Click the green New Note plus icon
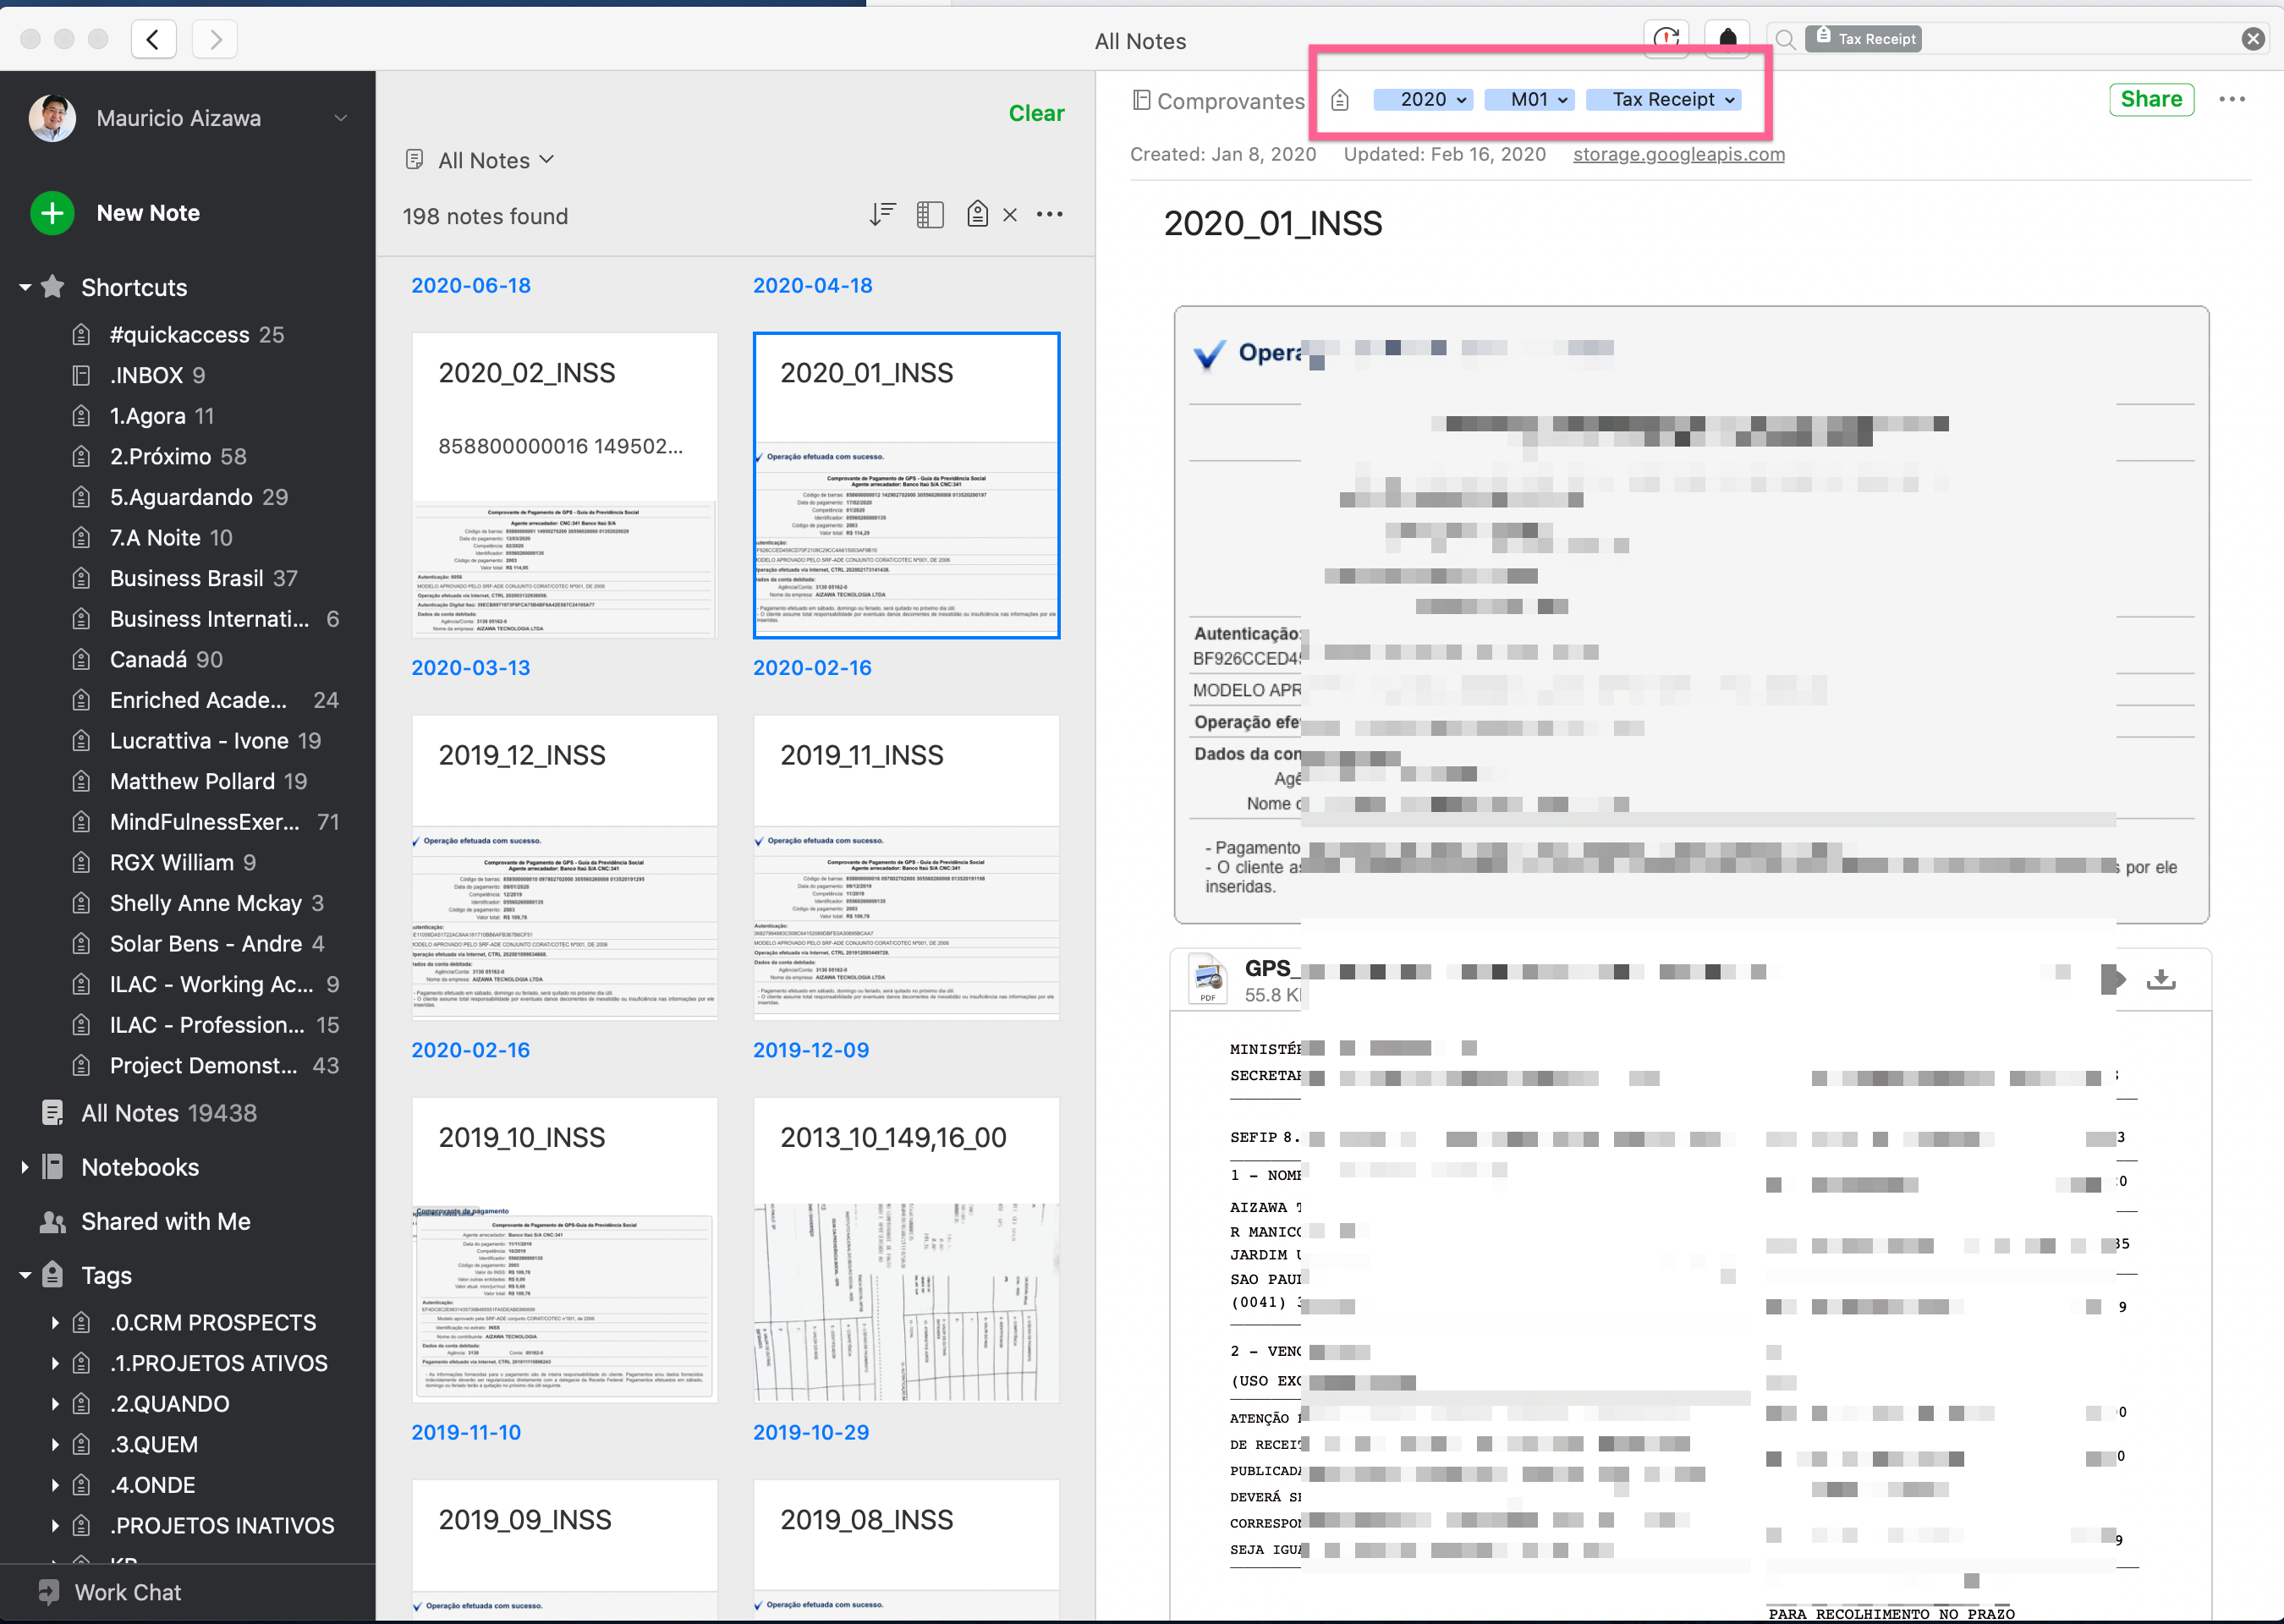 [x=52, y=213]
